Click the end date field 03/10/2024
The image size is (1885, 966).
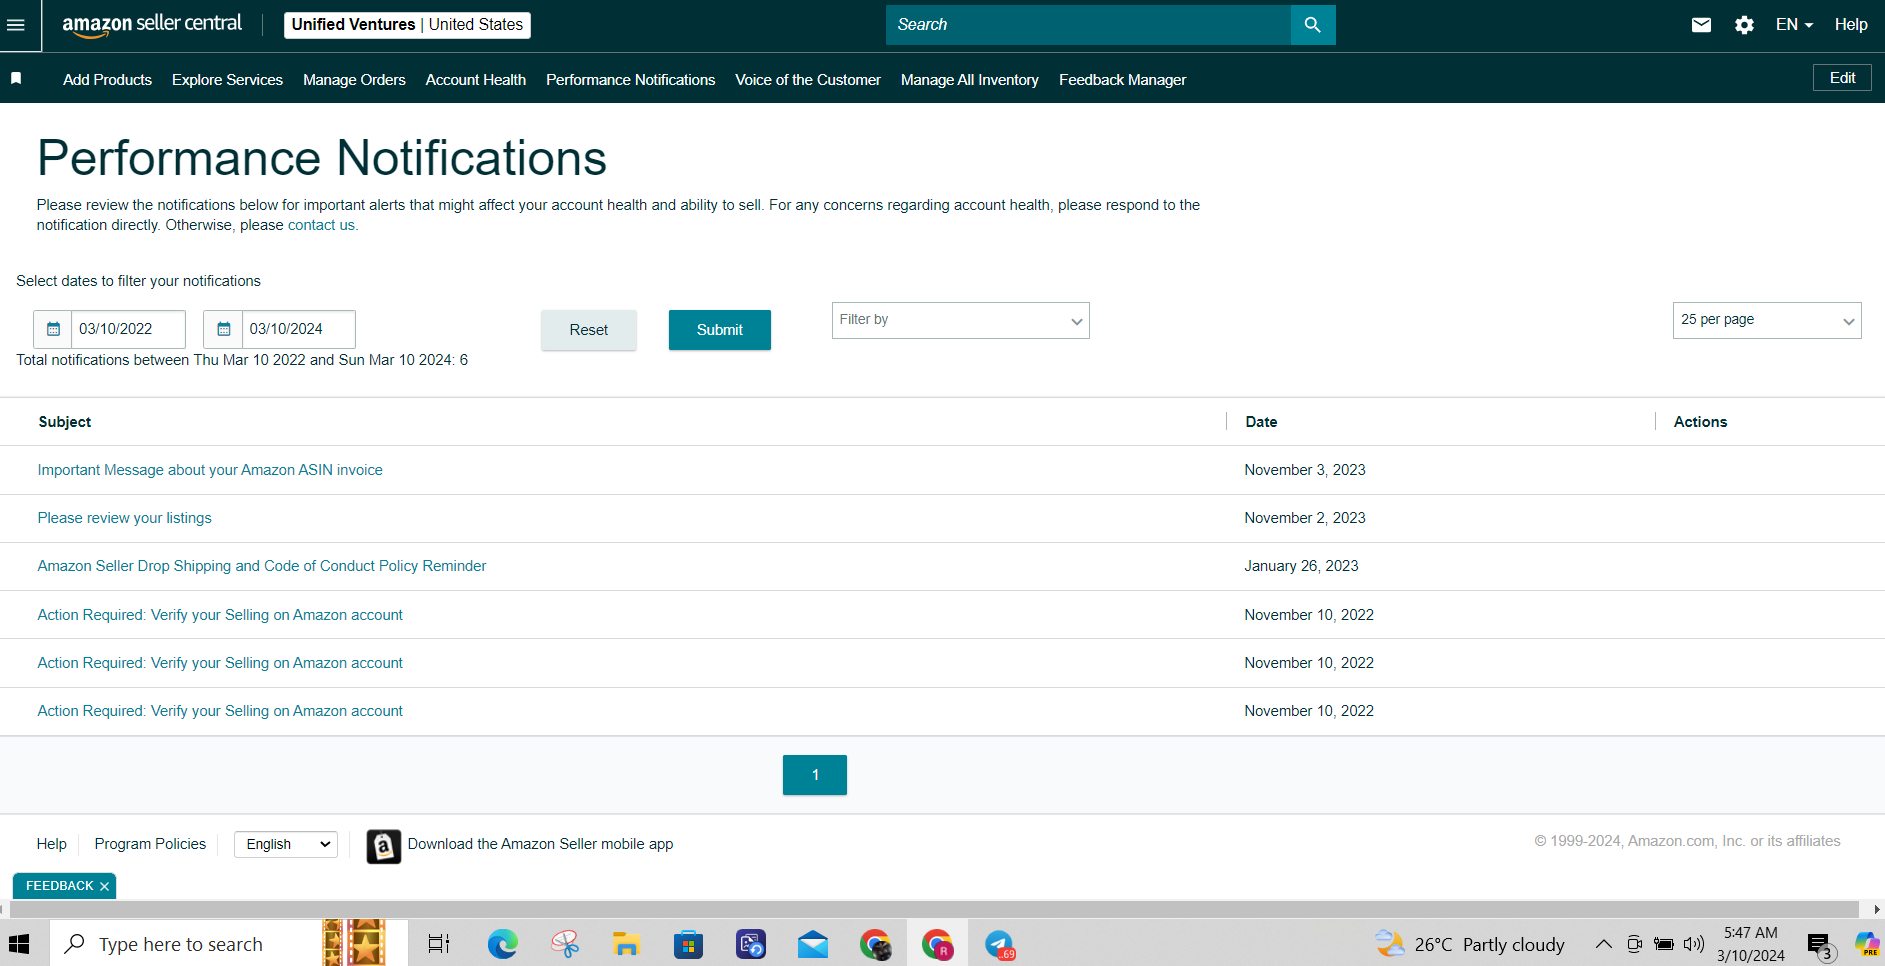(x=298, y=329)
